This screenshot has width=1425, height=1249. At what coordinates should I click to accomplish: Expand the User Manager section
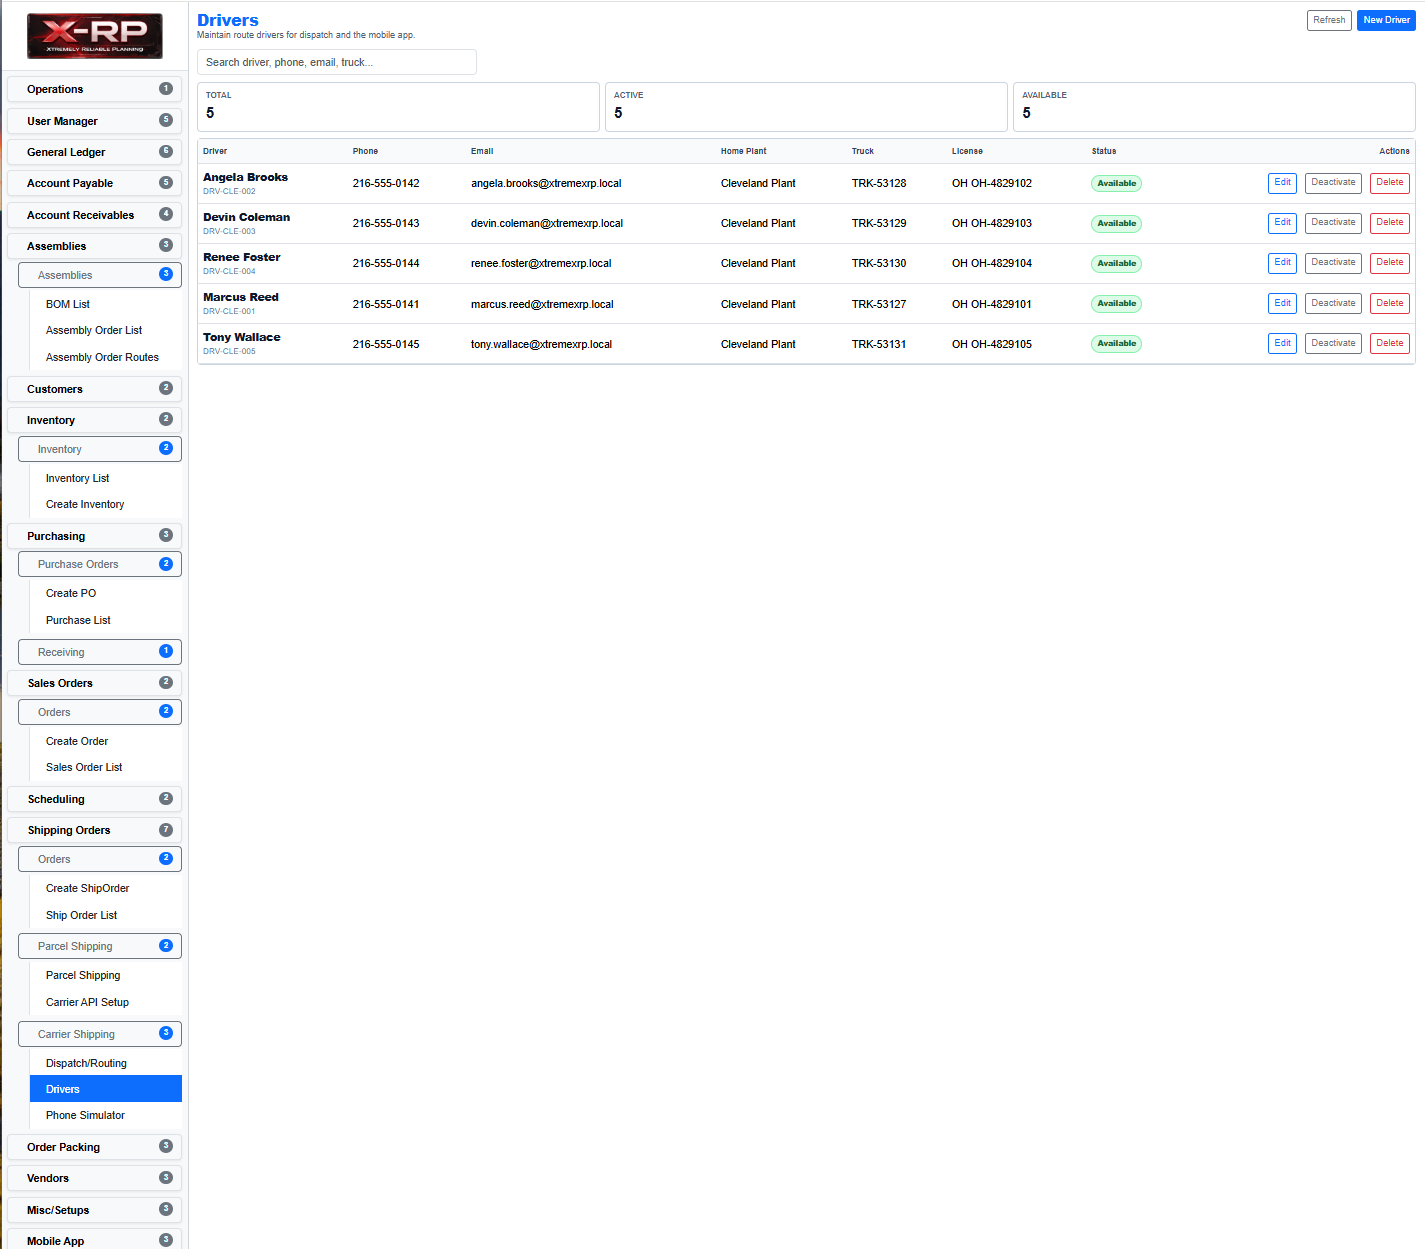pos(94,121)
